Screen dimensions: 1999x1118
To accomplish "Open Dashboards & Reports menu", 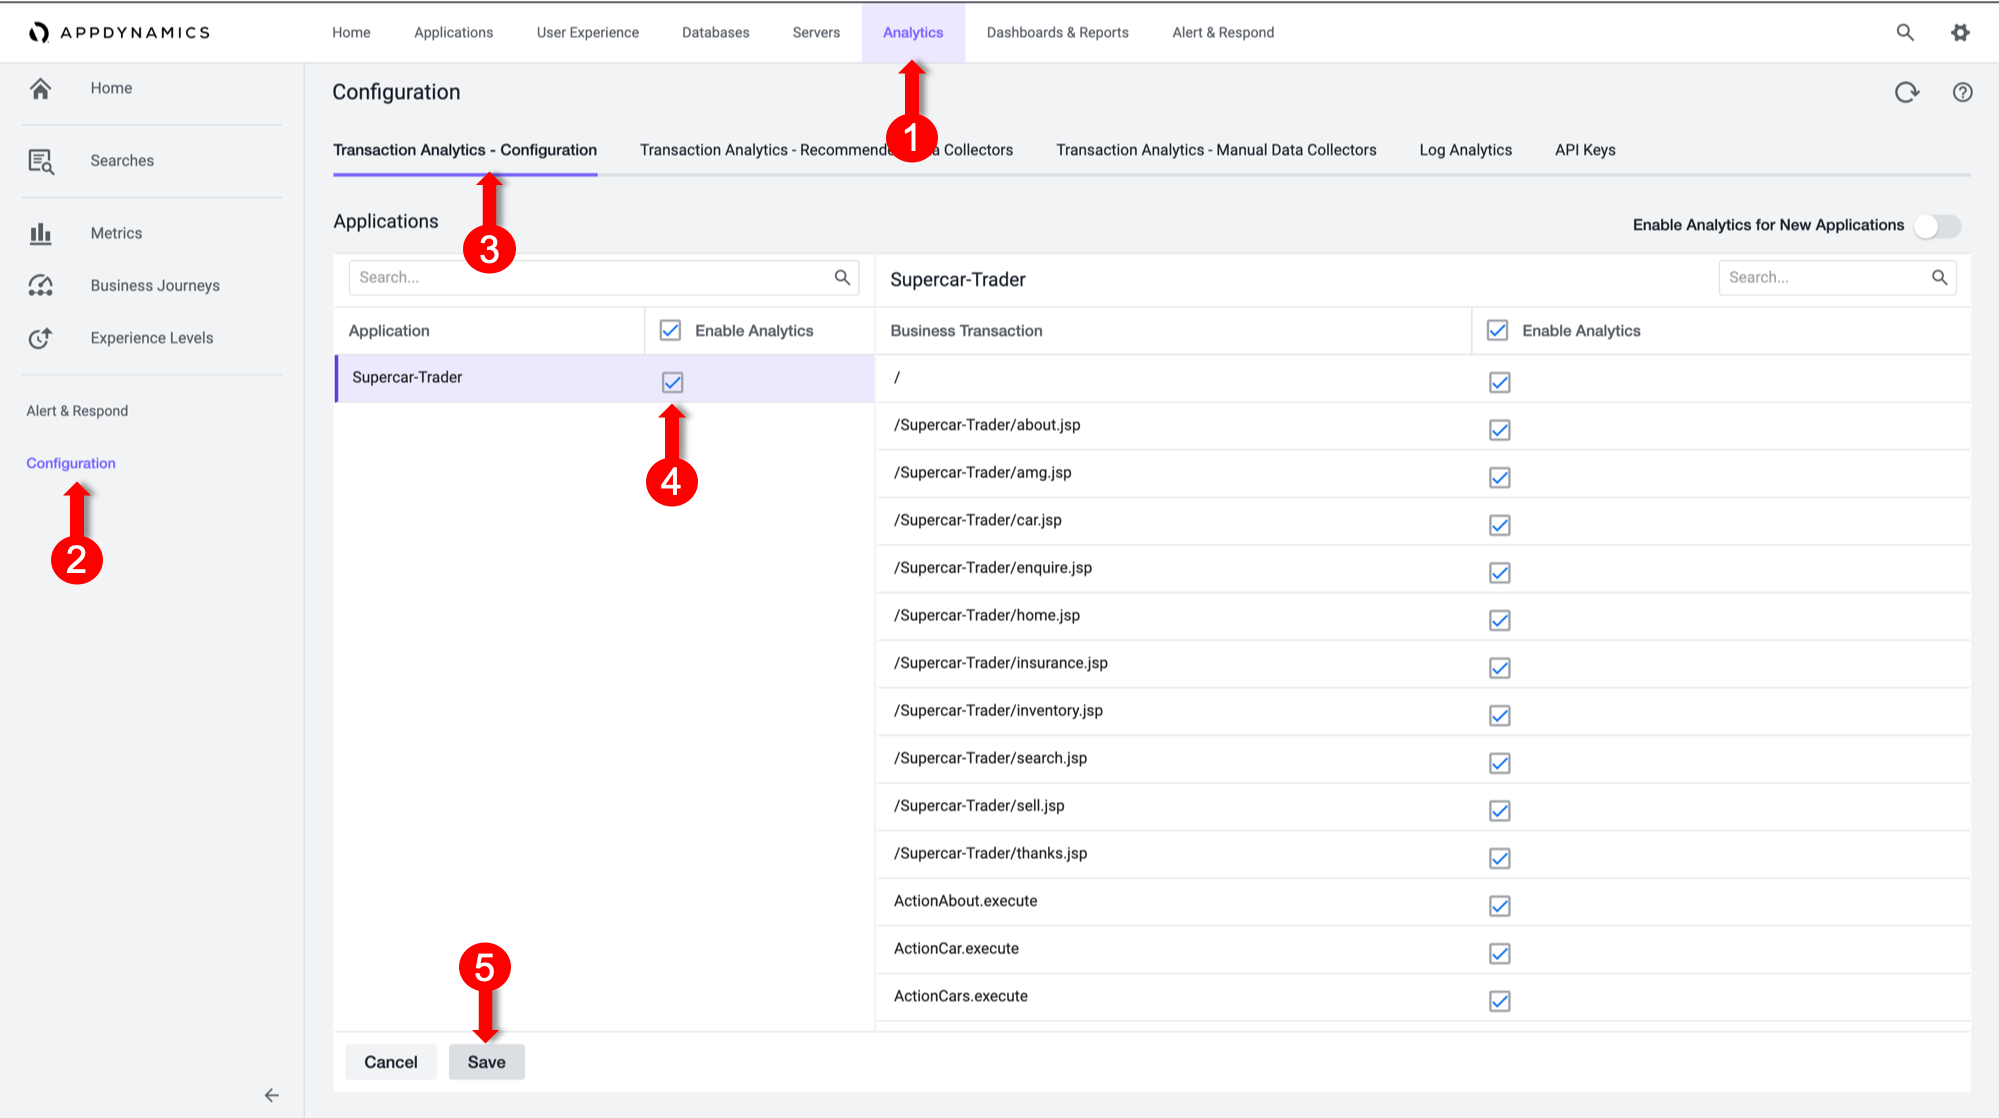I will (1057, 32).
